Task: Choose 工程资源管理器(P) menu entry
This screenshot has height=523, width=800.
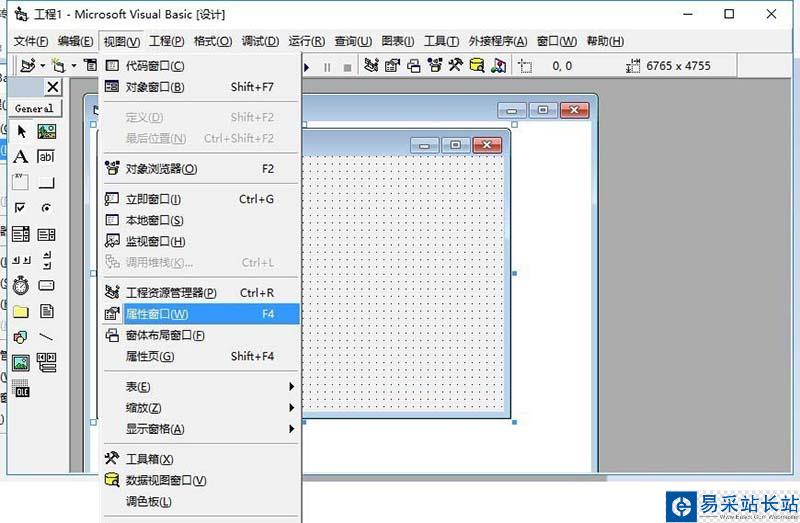Action: tap(202, 292)
